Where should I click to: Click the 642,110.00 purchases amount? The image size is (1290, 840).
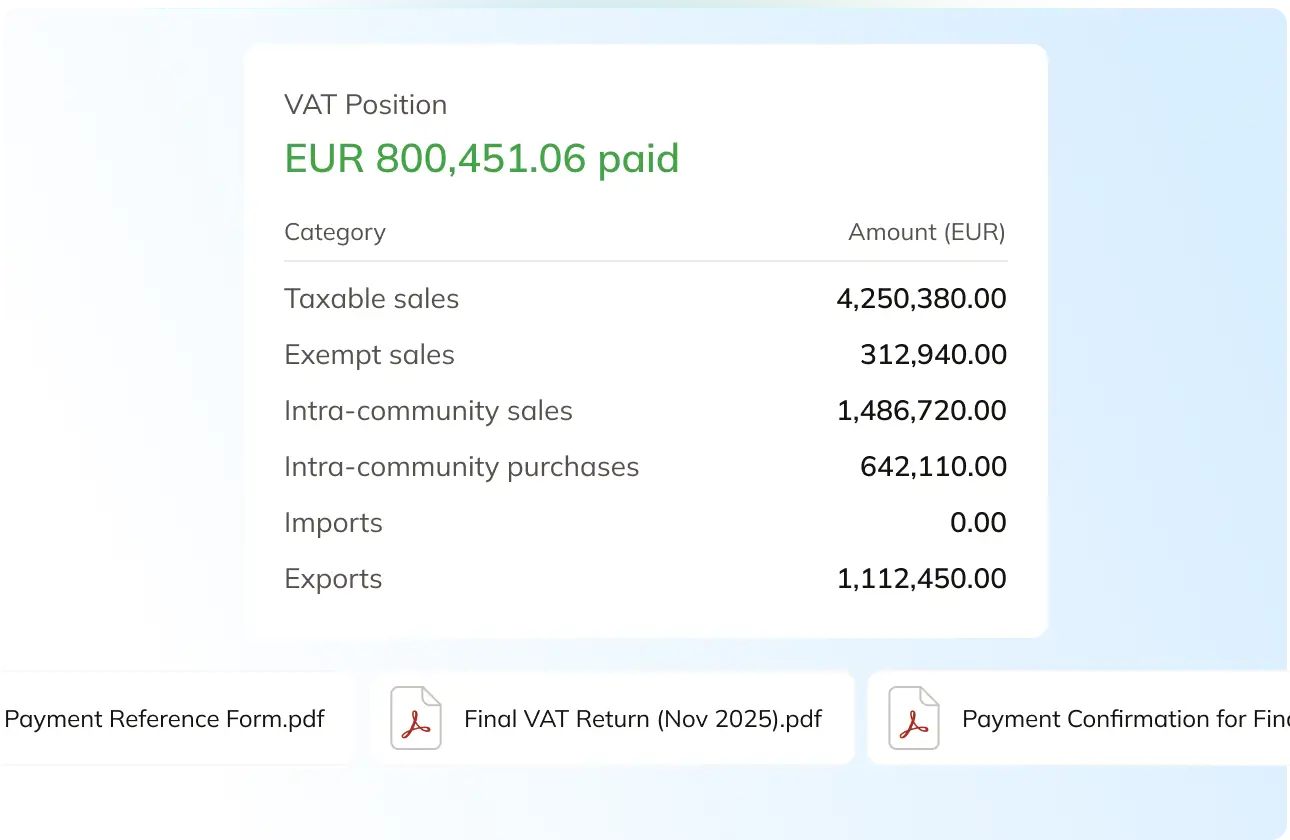click(933, 467)
